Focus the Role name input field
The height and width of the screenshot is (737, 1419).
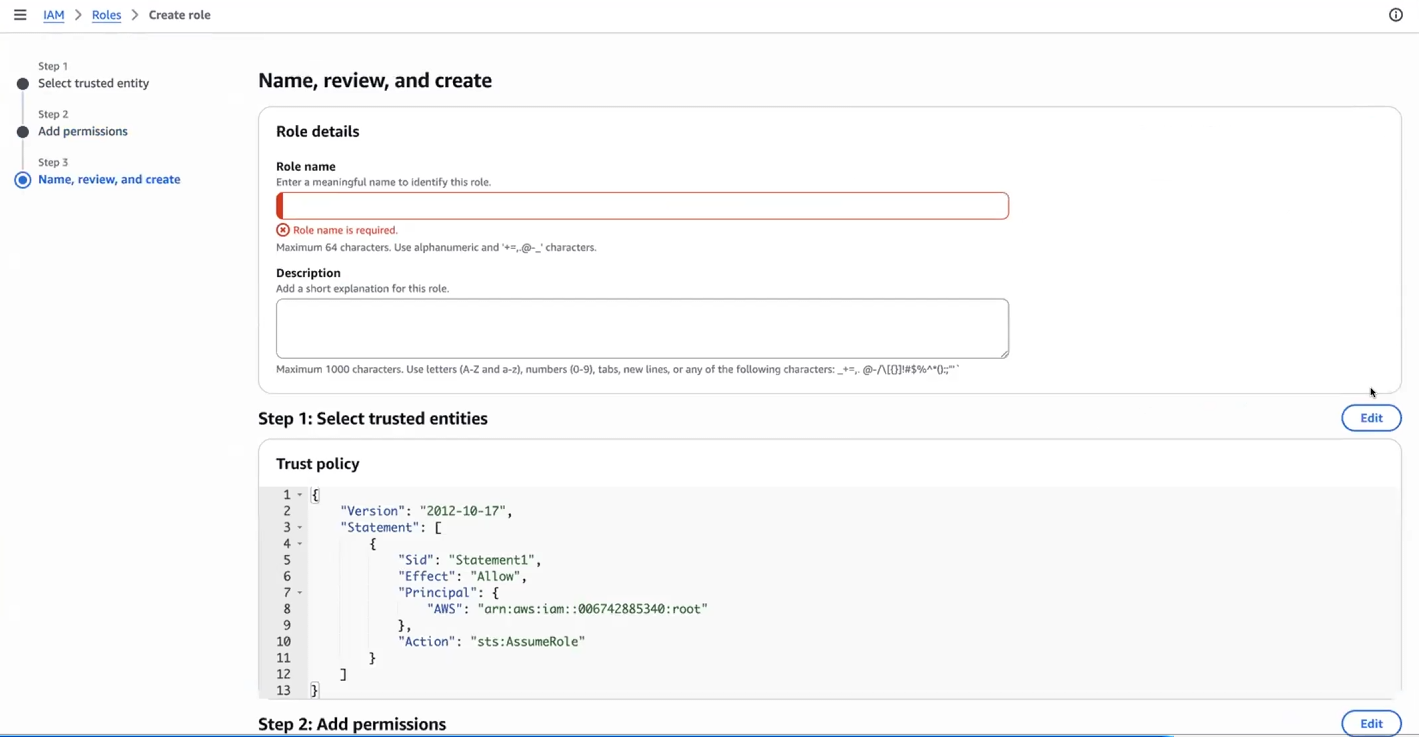point(642,206)
